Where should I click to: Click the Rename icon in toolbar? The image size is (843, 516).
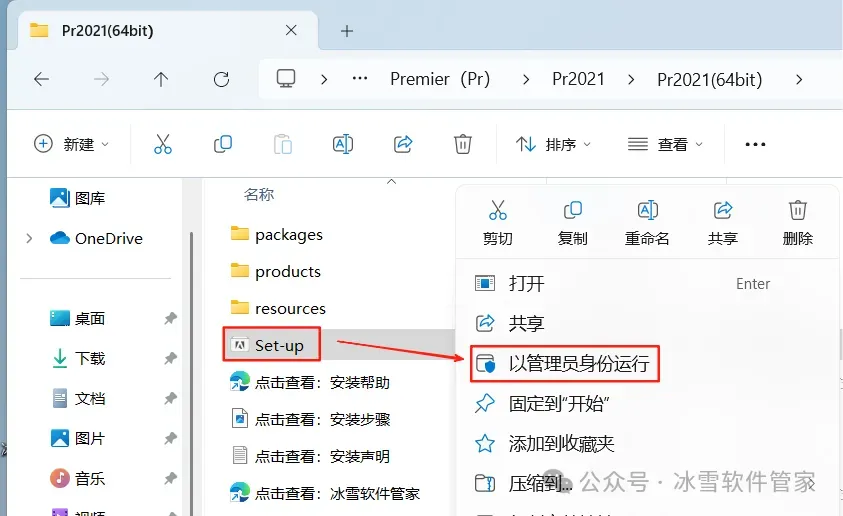343,144
